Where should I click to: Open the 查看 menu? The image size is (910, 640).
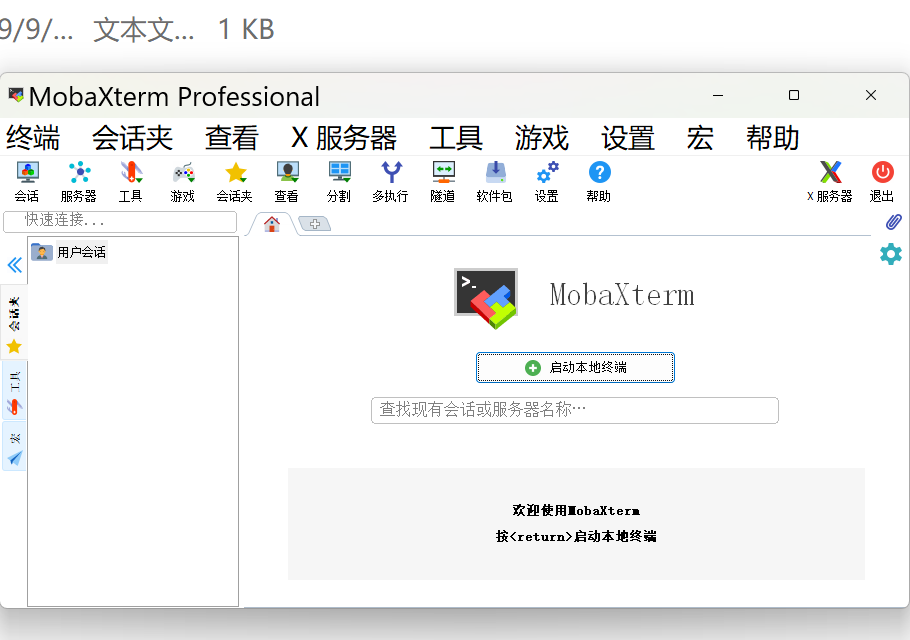click(232, 138)
